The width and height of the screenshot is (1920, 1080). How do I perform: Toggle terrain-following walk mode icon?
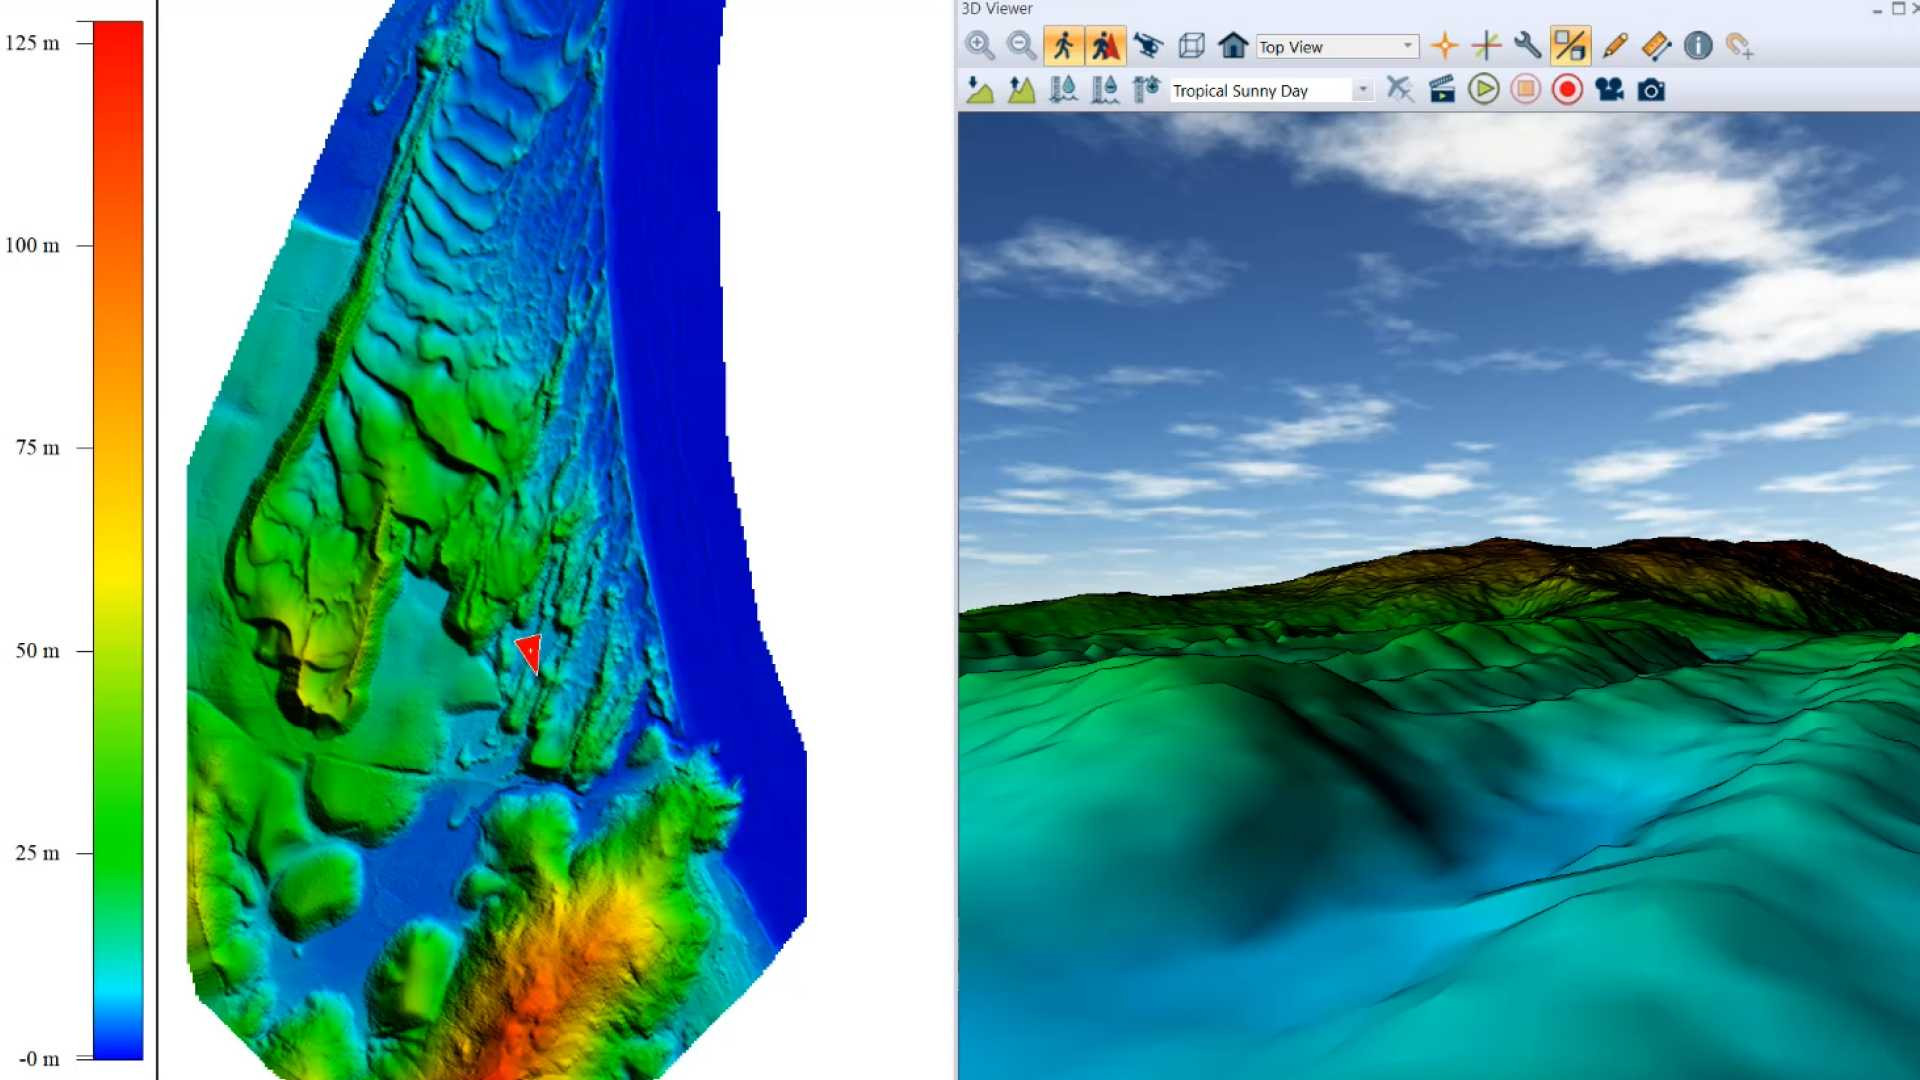(1105, 46)
